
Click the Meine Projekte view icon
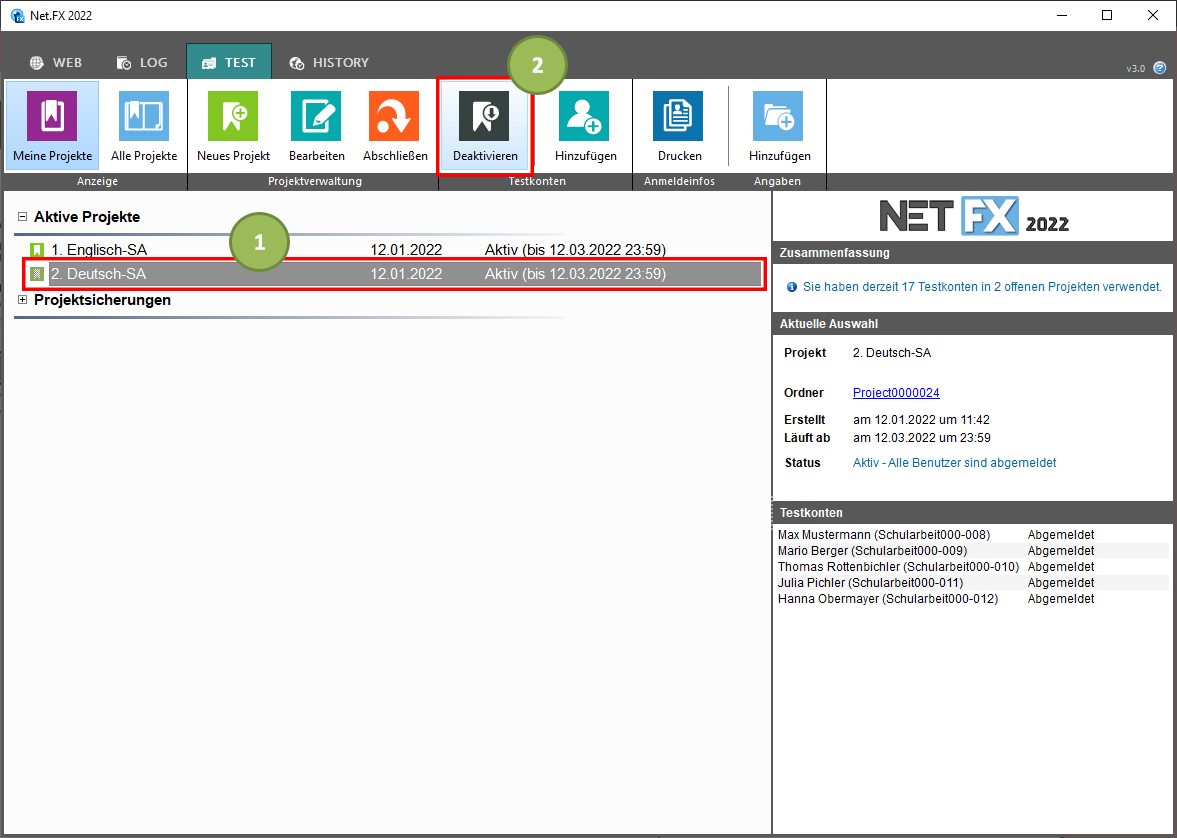click(52, 116)
